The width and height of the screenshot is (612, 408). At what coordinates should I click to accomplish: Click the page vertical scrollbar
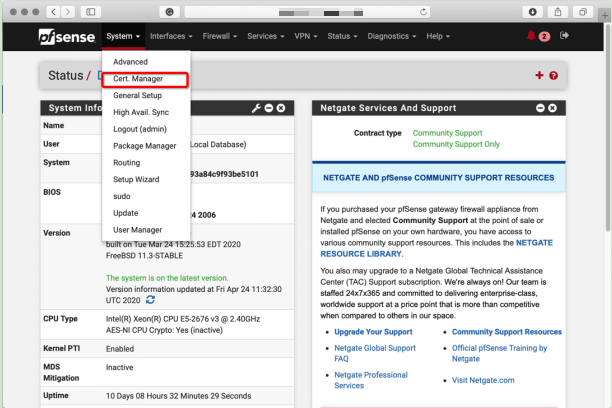pos(608,129)
